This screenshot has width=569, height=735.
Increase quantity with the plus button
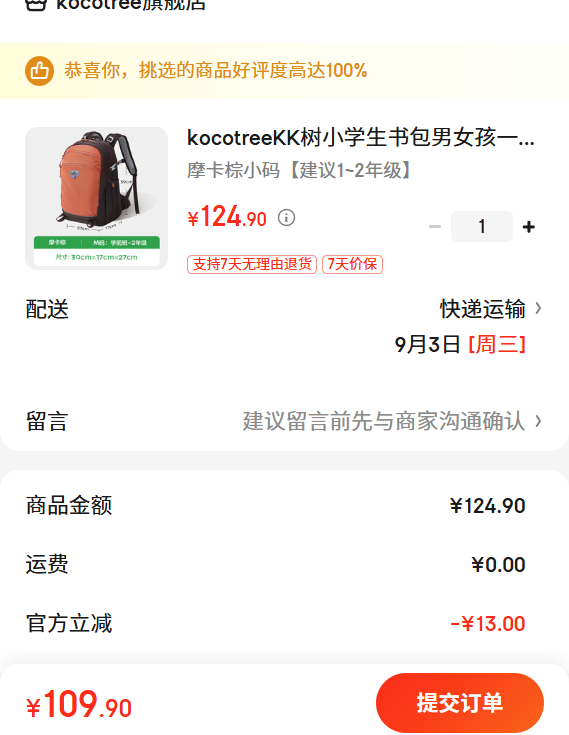(529, 227)
